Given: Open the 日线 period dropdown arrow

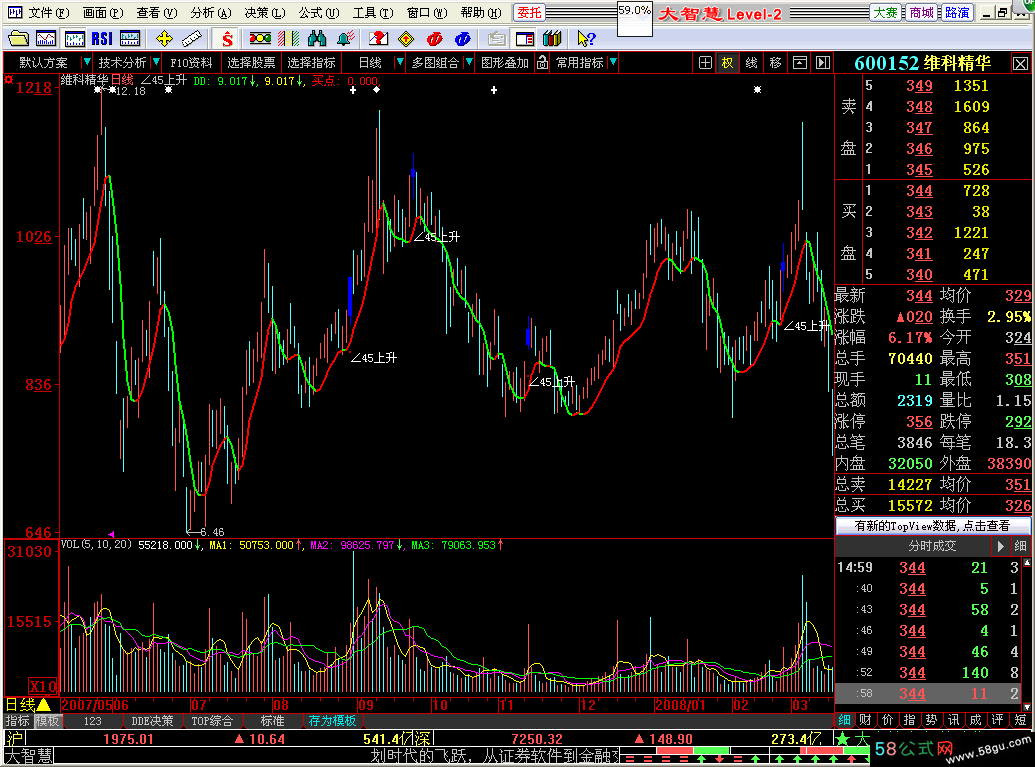Looking at the screenshot, I should 399,62.
